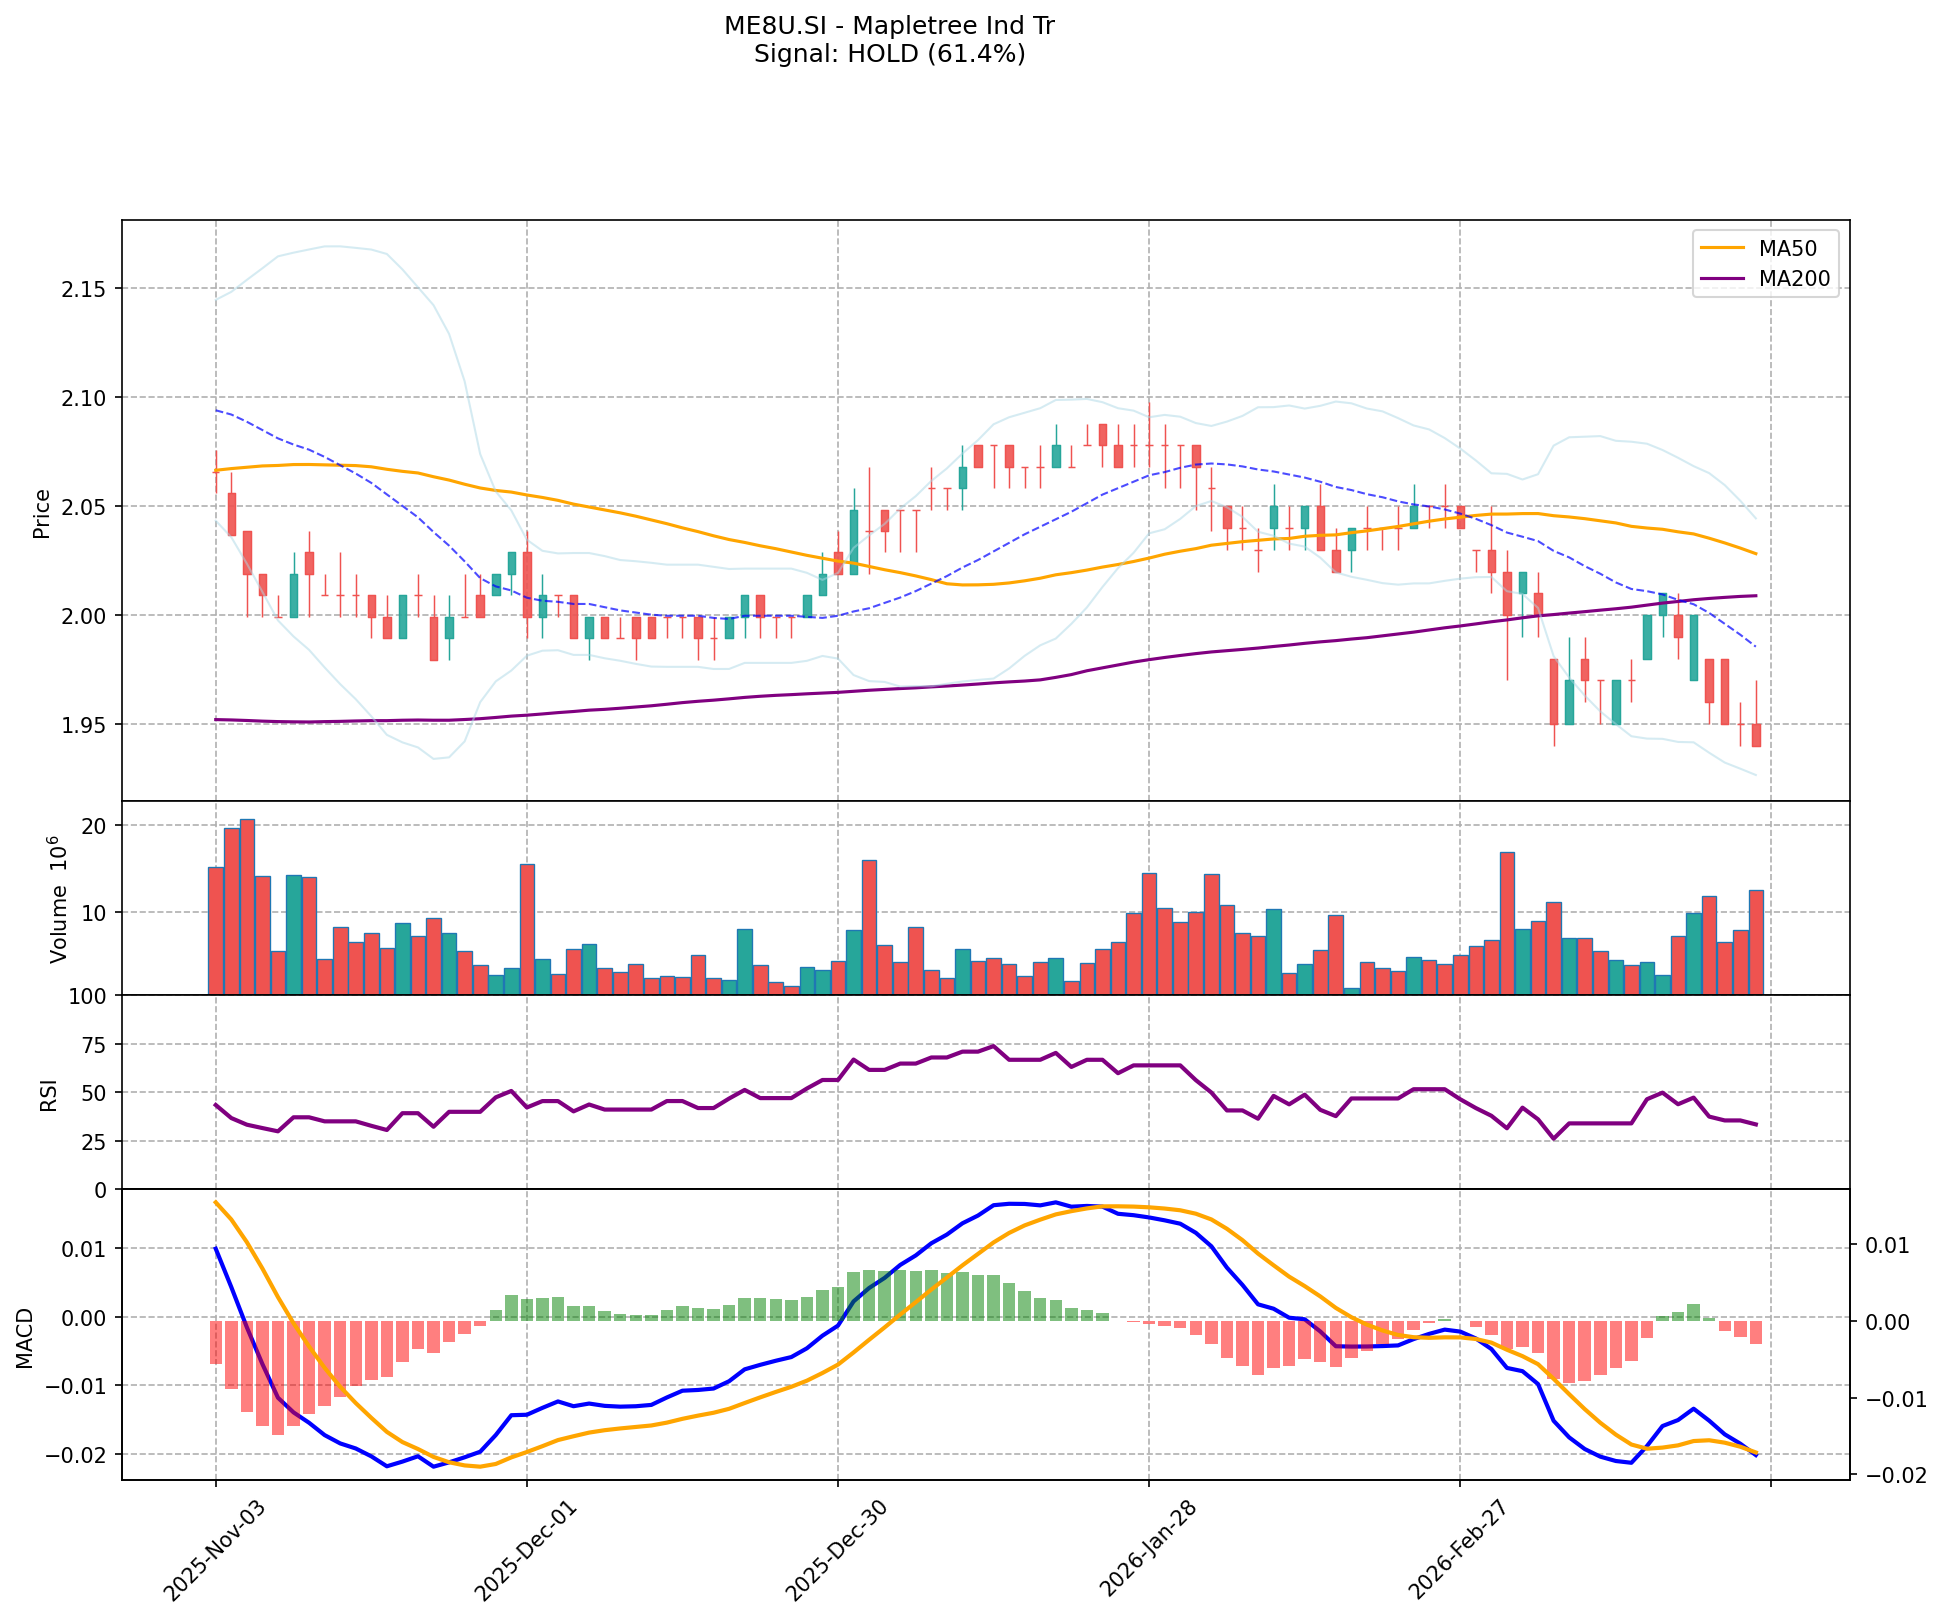Click the RSI axis label
The width and height of the screenshot is (1943, 1619).
[x=48, y=1097]
